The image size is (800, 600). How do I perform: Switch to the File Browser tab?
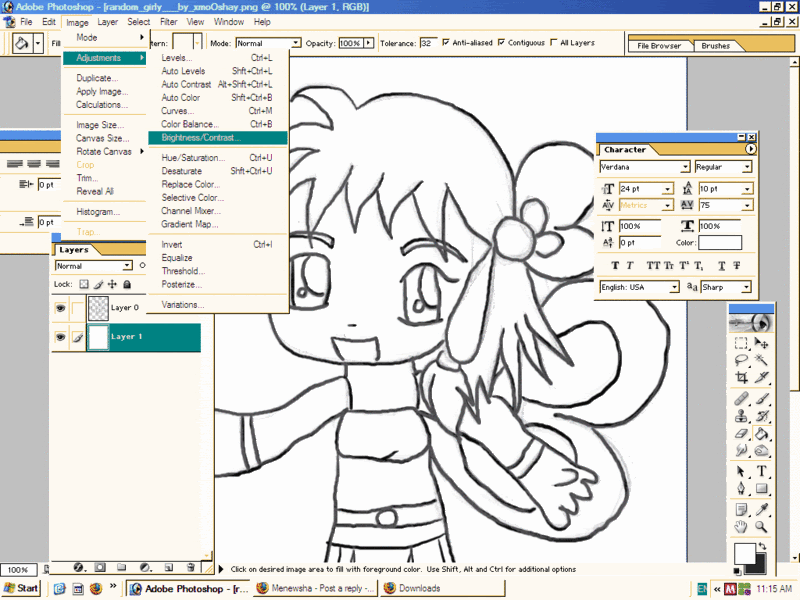coord(659,45)
